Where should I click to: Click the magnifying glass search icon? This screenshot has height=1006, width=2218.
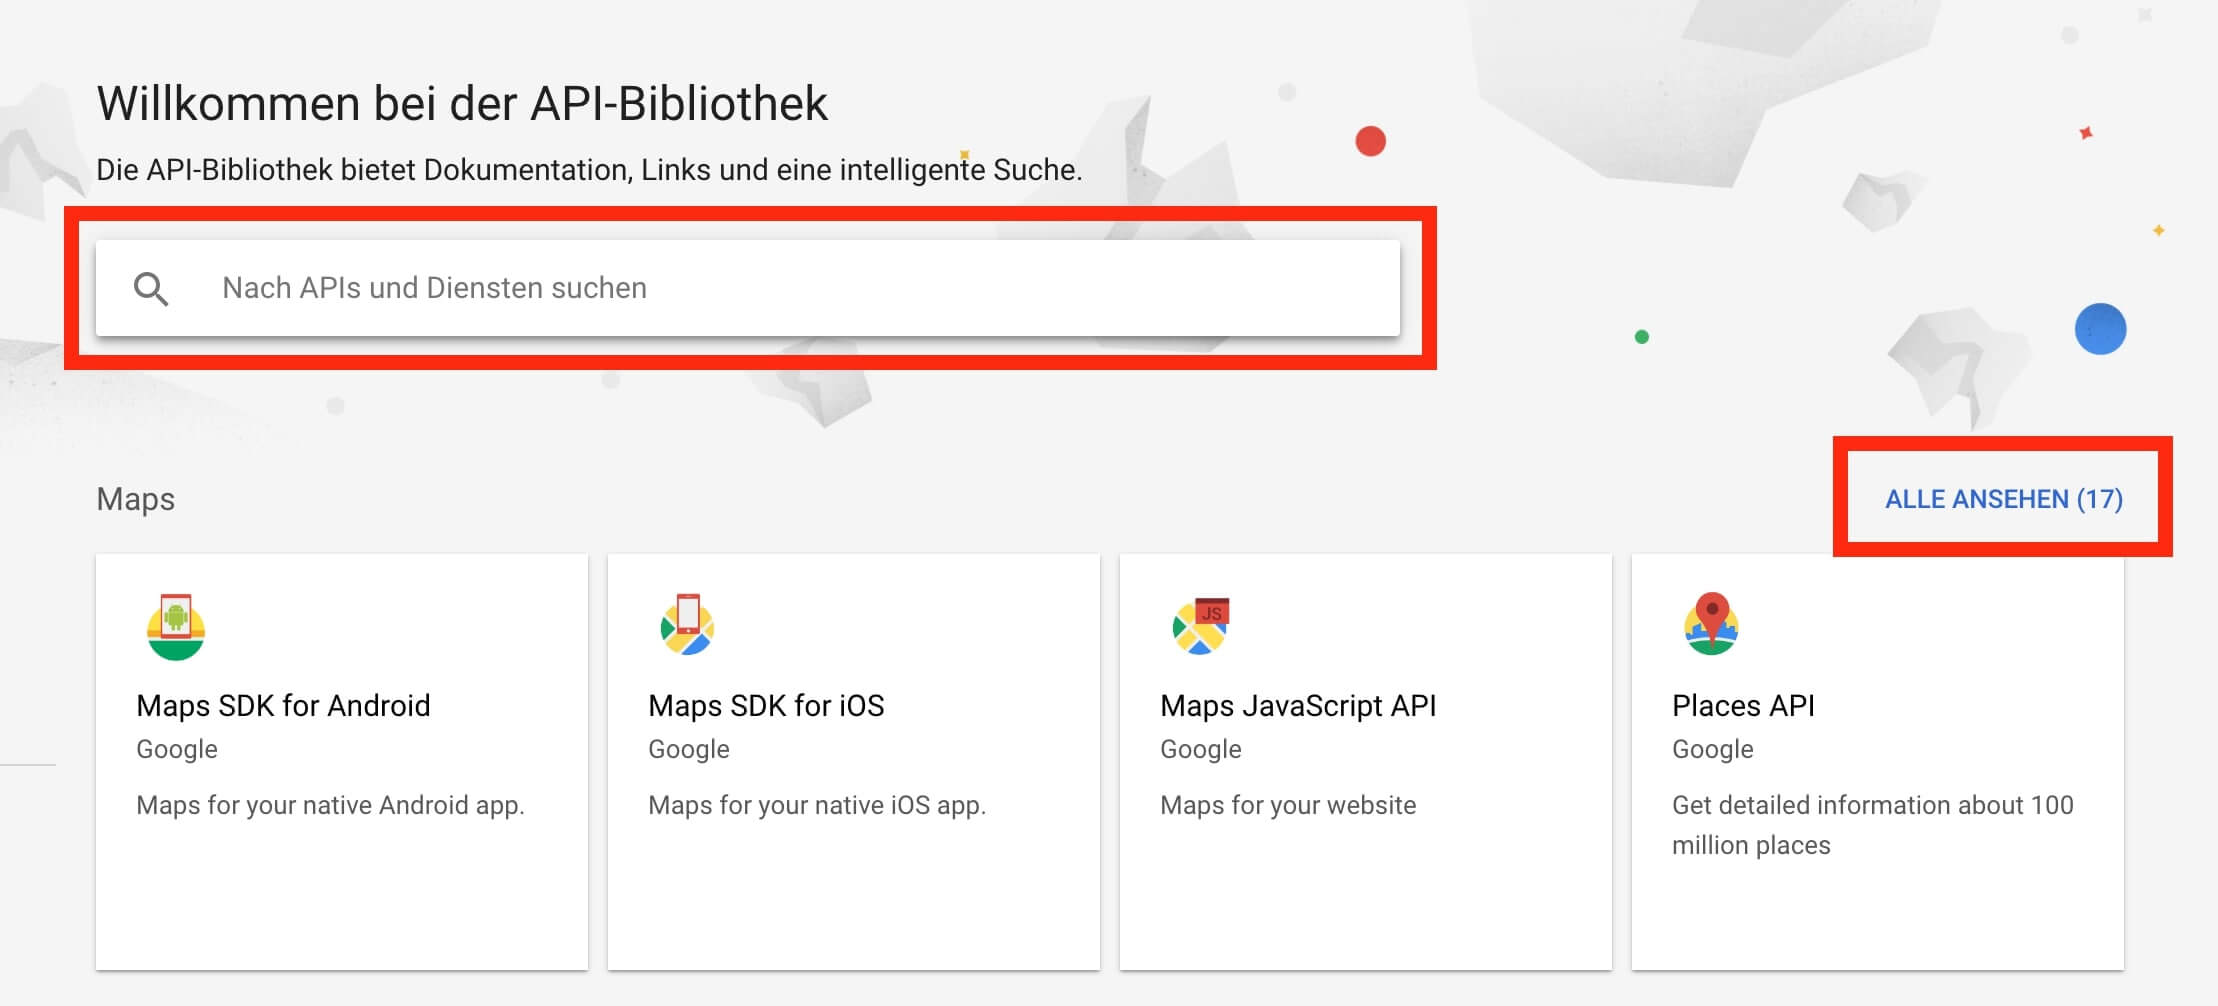[x=152, y=288]
